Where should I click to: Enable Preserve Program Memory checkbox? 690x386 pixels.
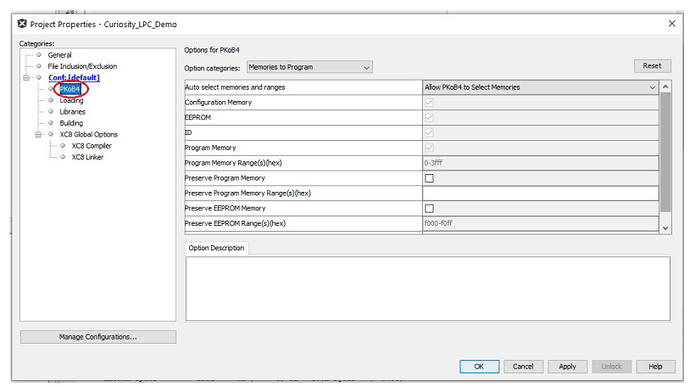[429, 178]
